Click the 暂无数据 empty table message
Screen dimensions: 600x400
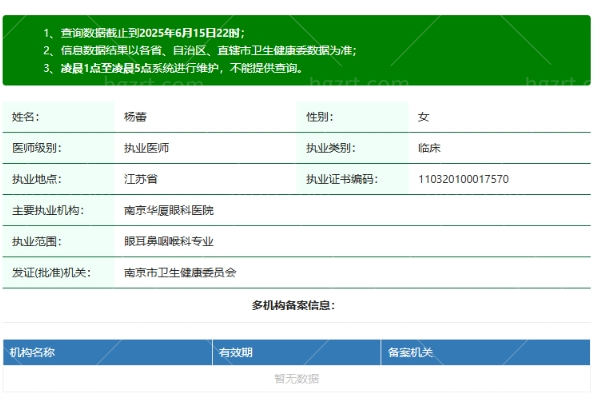[297, 379]
